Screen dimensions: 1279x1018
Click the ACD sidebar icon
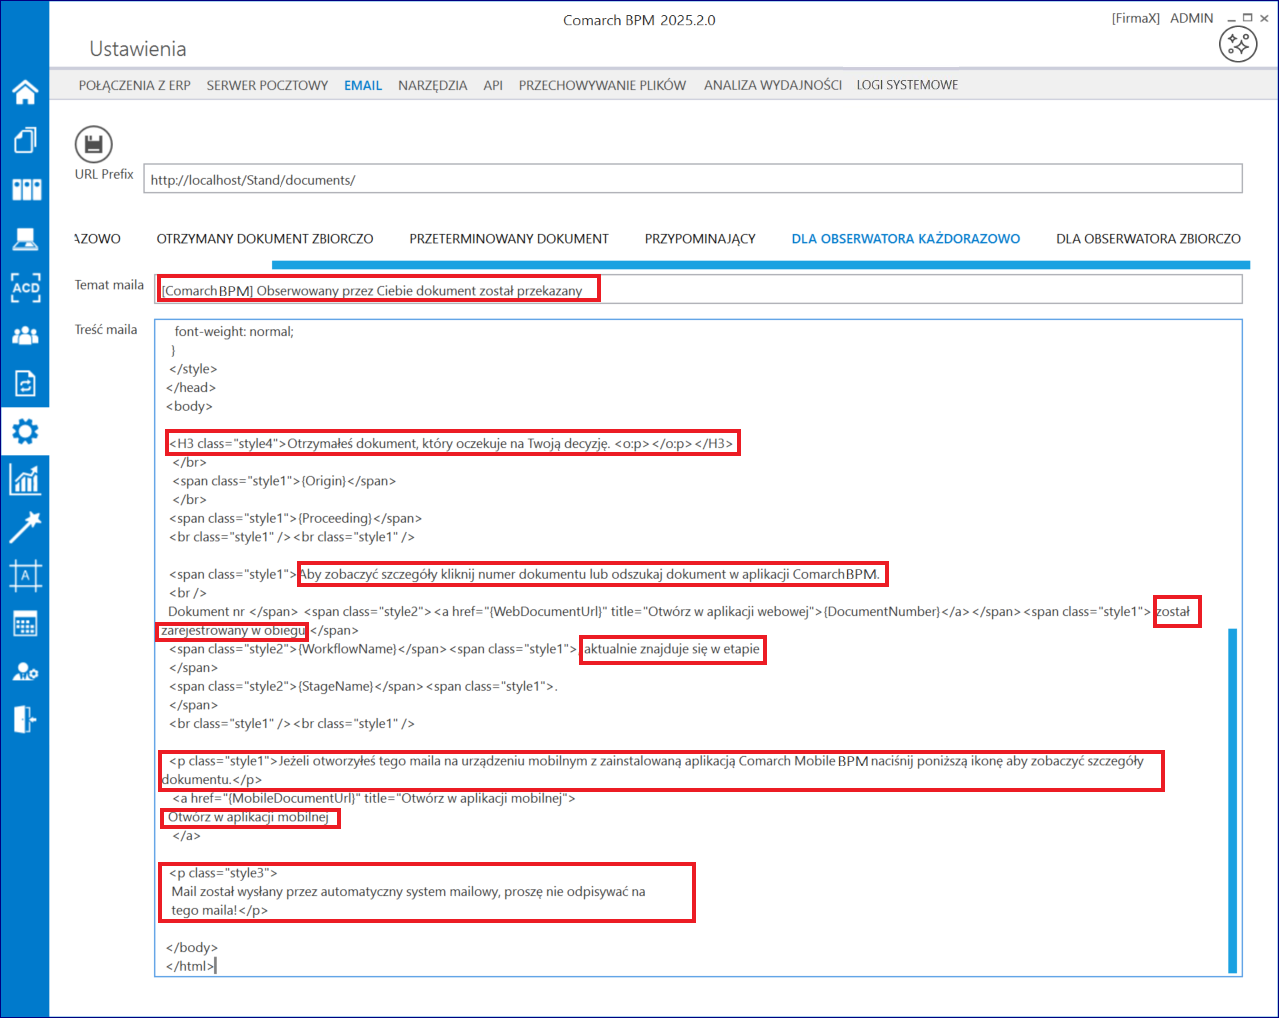(x=25, y=287)
